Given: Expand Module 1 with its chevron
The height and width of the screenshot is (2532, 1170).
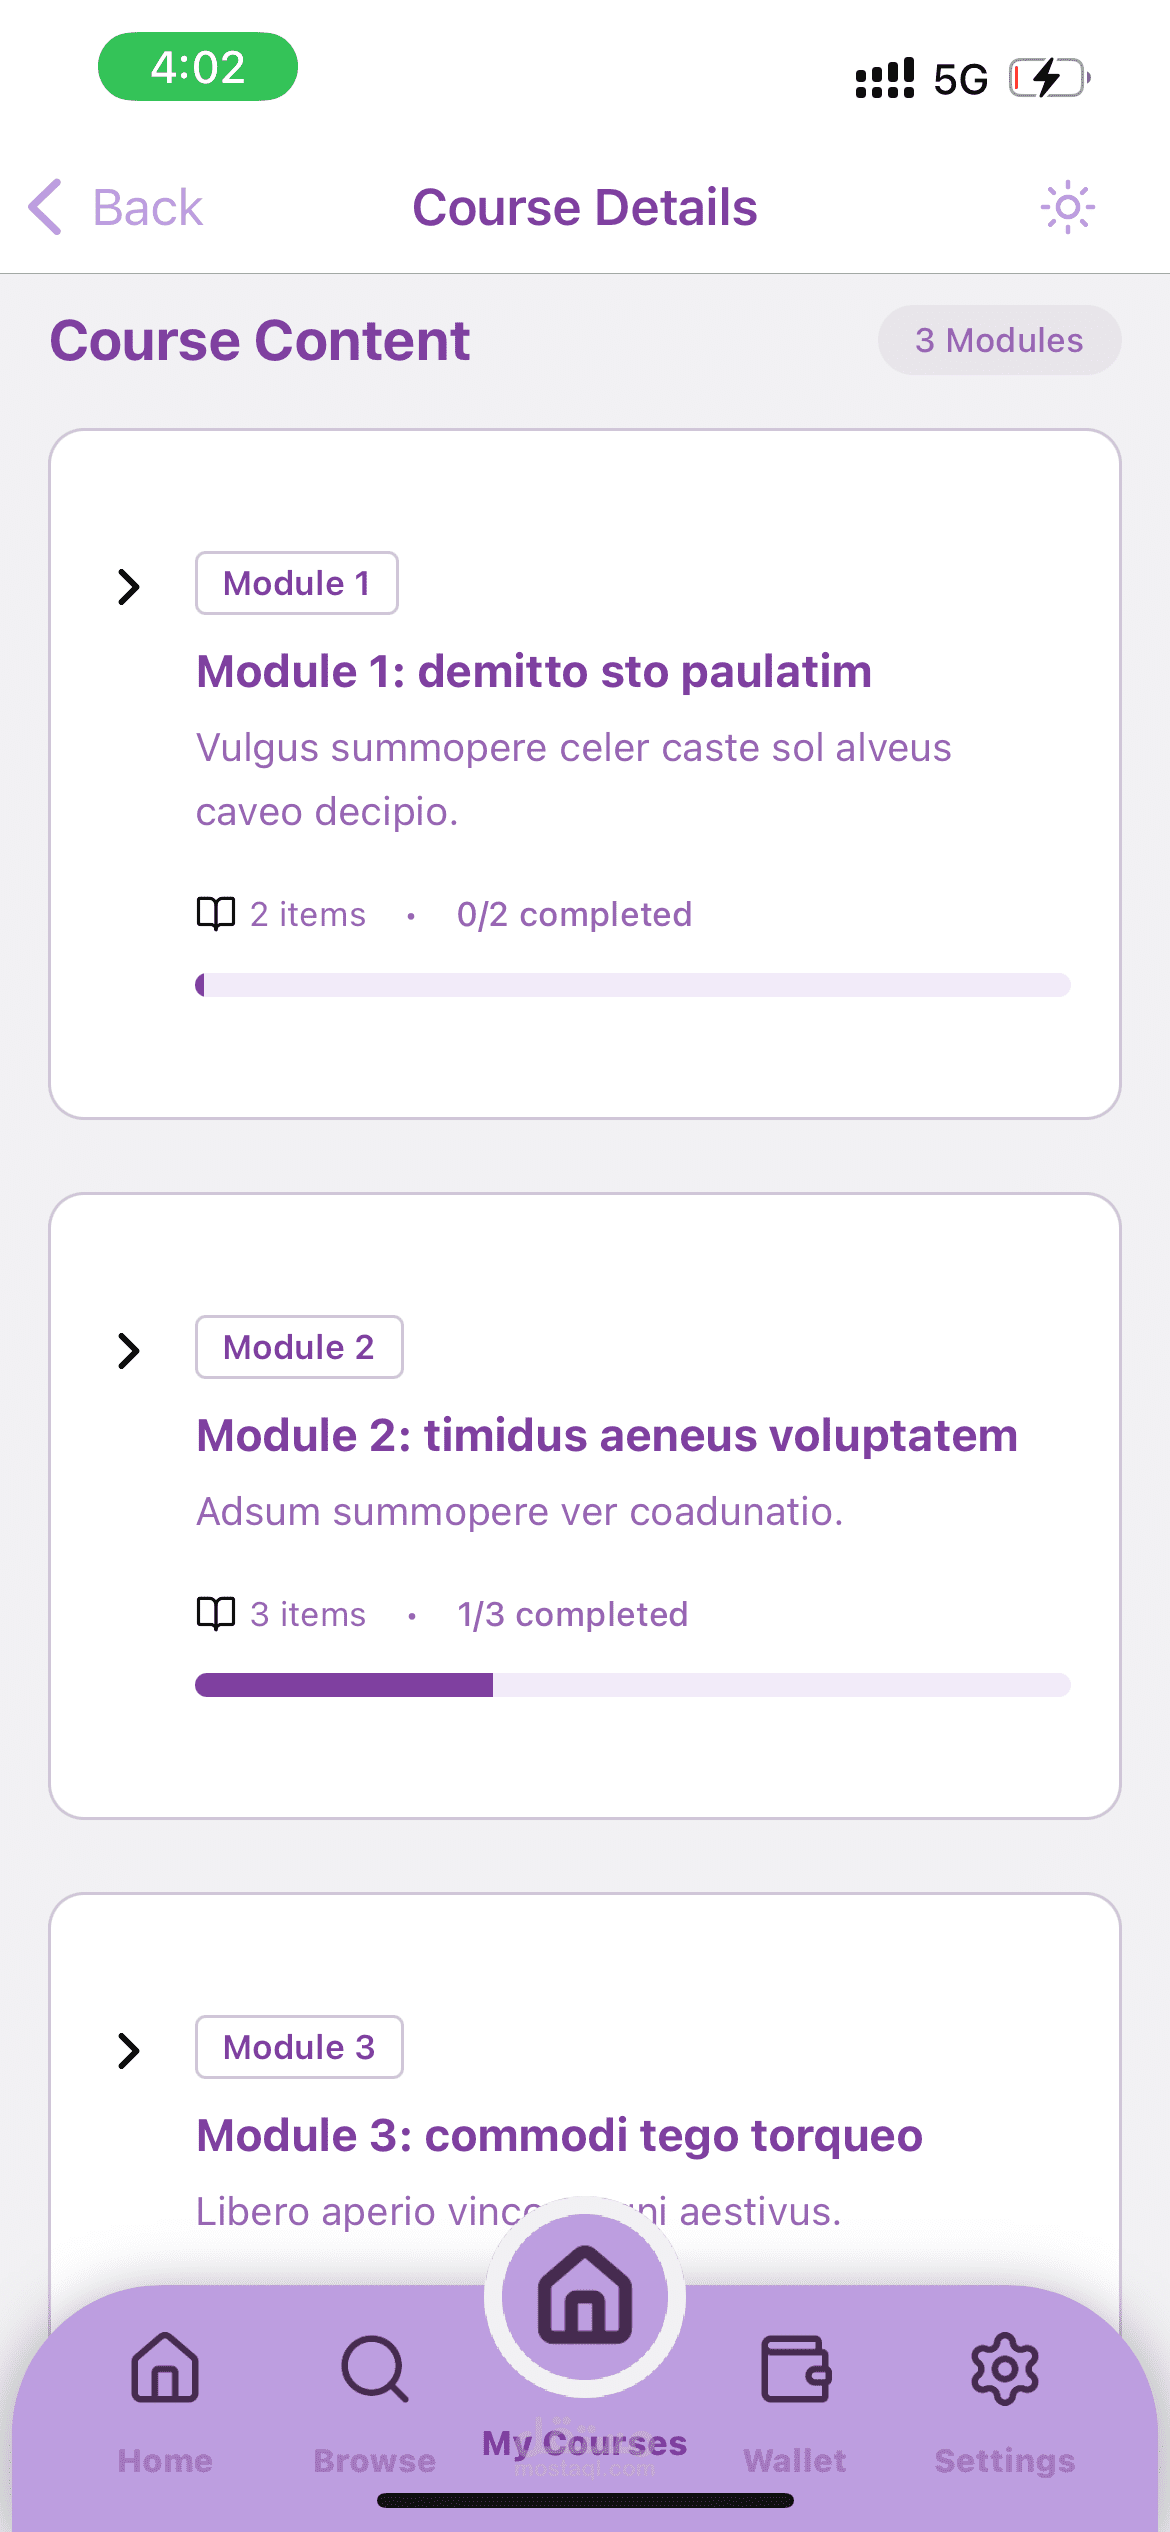Looking at the screenshot, I should pos(128,586).
